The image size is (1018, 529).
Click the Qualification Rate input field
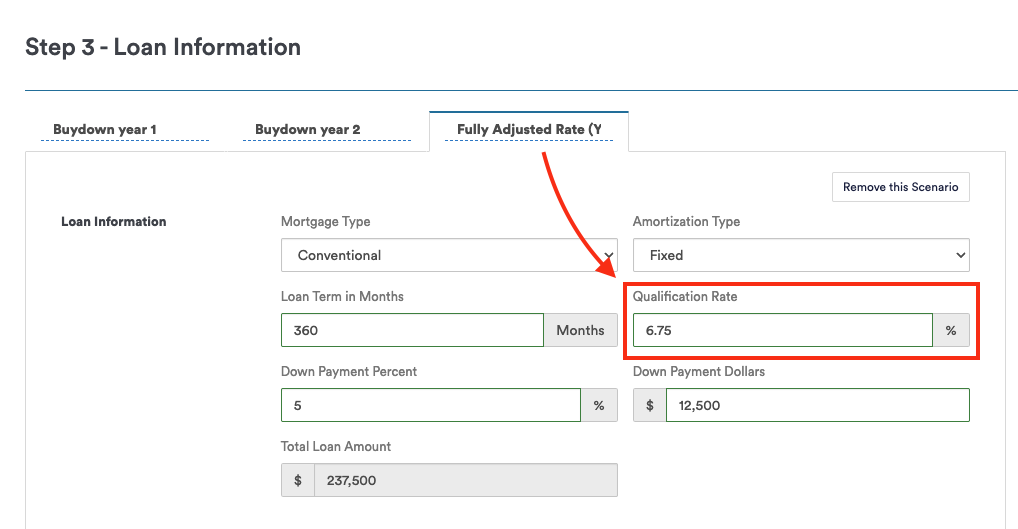pos(783,330)
